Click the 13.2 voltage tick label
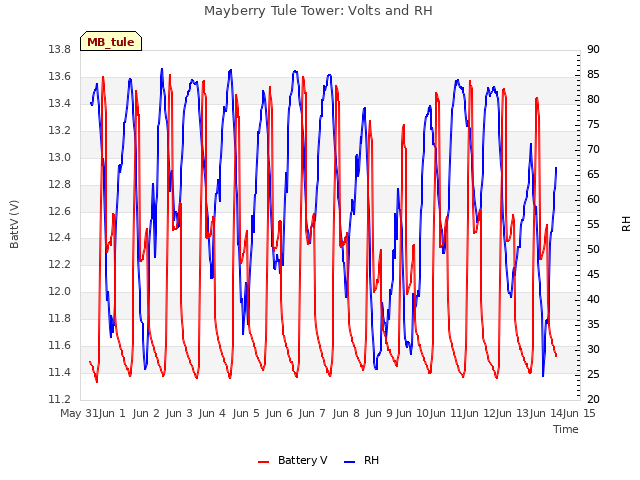 60,130
